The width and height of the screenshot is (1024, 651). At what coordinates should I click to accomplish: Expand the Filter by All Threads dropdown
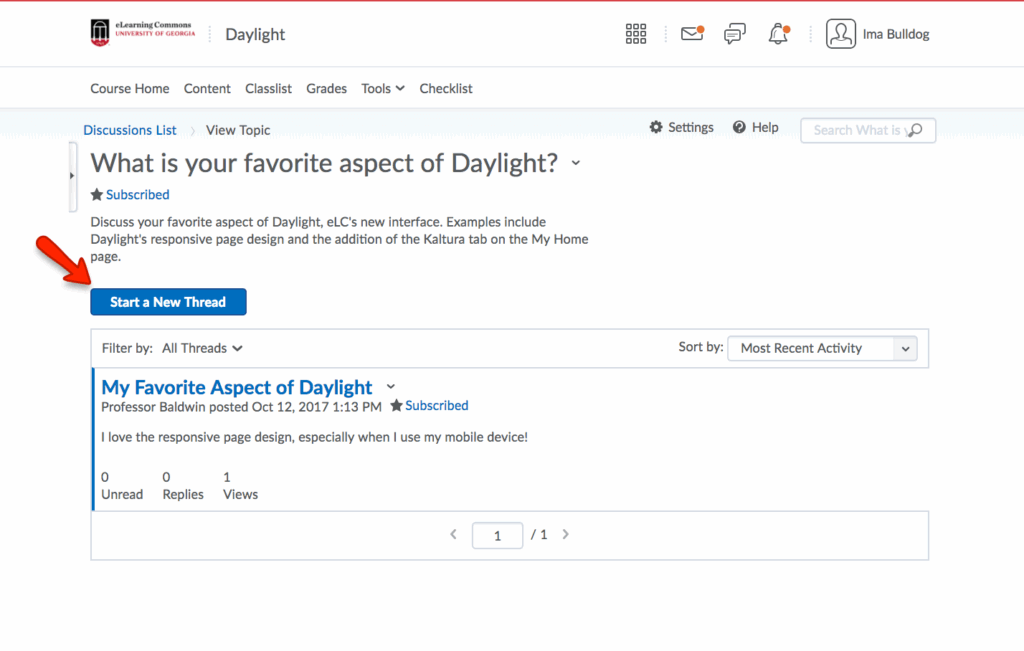(x=202, y=348)
